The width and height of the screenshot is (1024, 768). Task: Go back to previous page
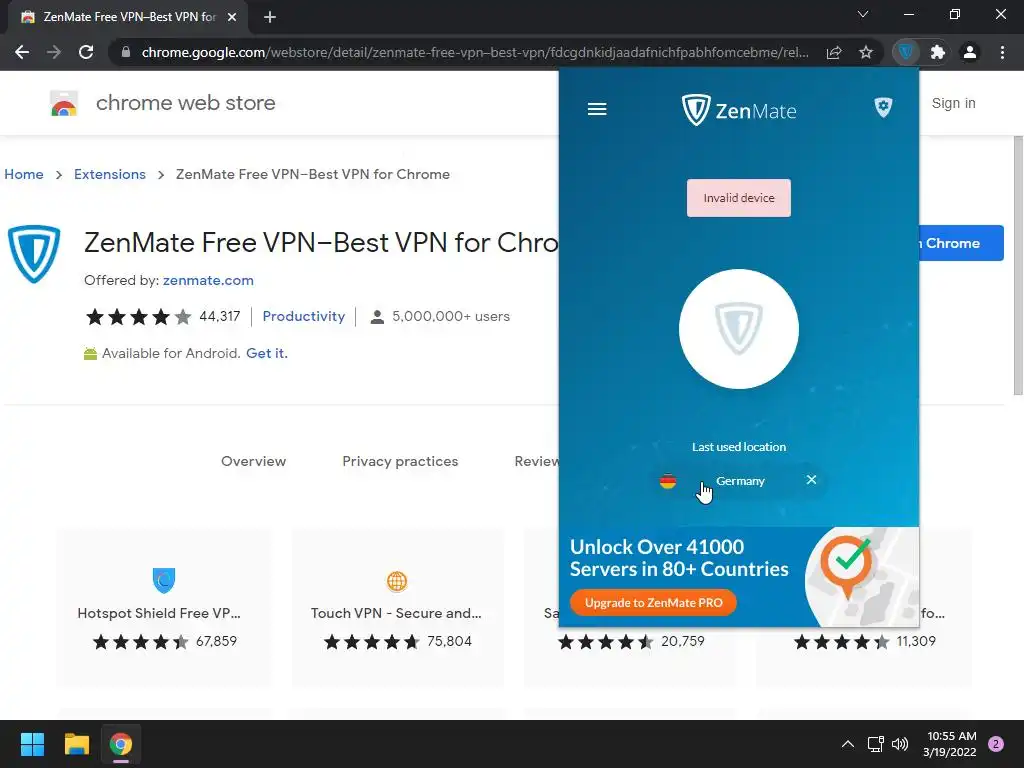[x=22, y=52]
